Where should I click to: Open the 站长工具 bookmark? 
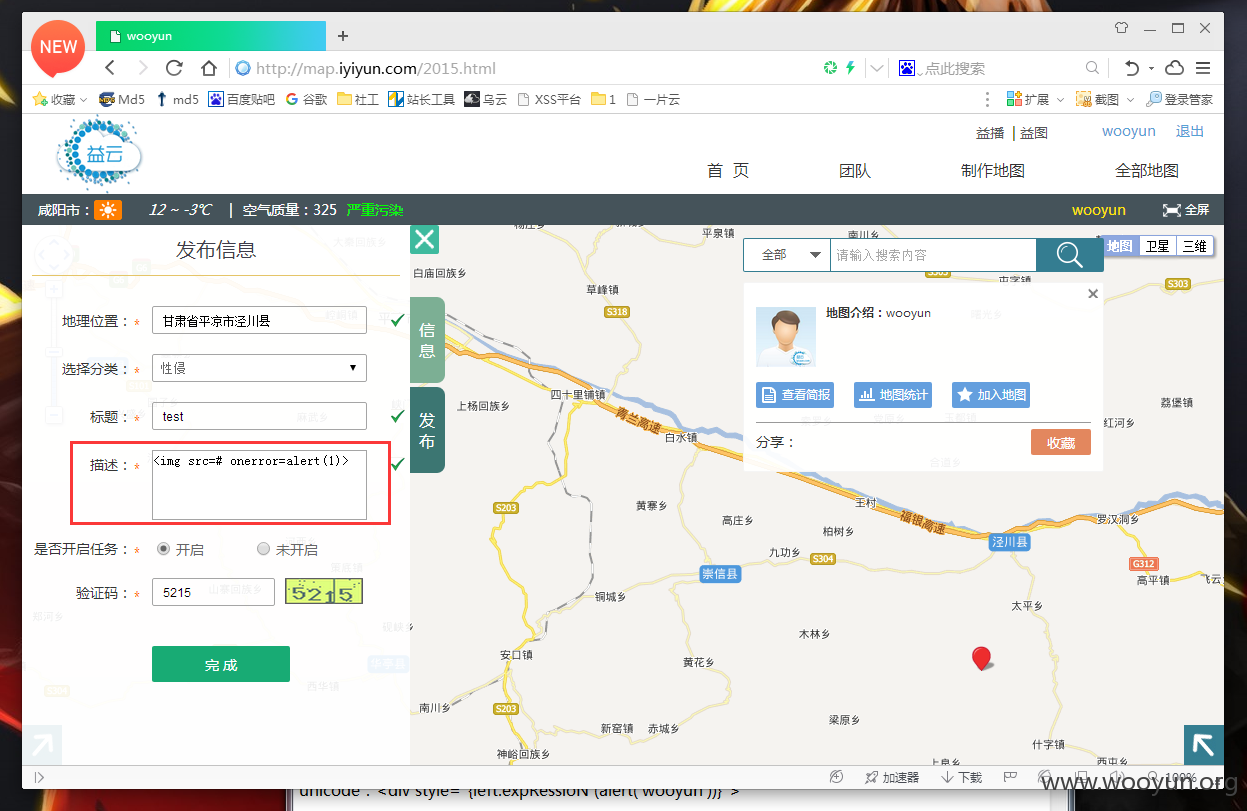pos(421,99)
